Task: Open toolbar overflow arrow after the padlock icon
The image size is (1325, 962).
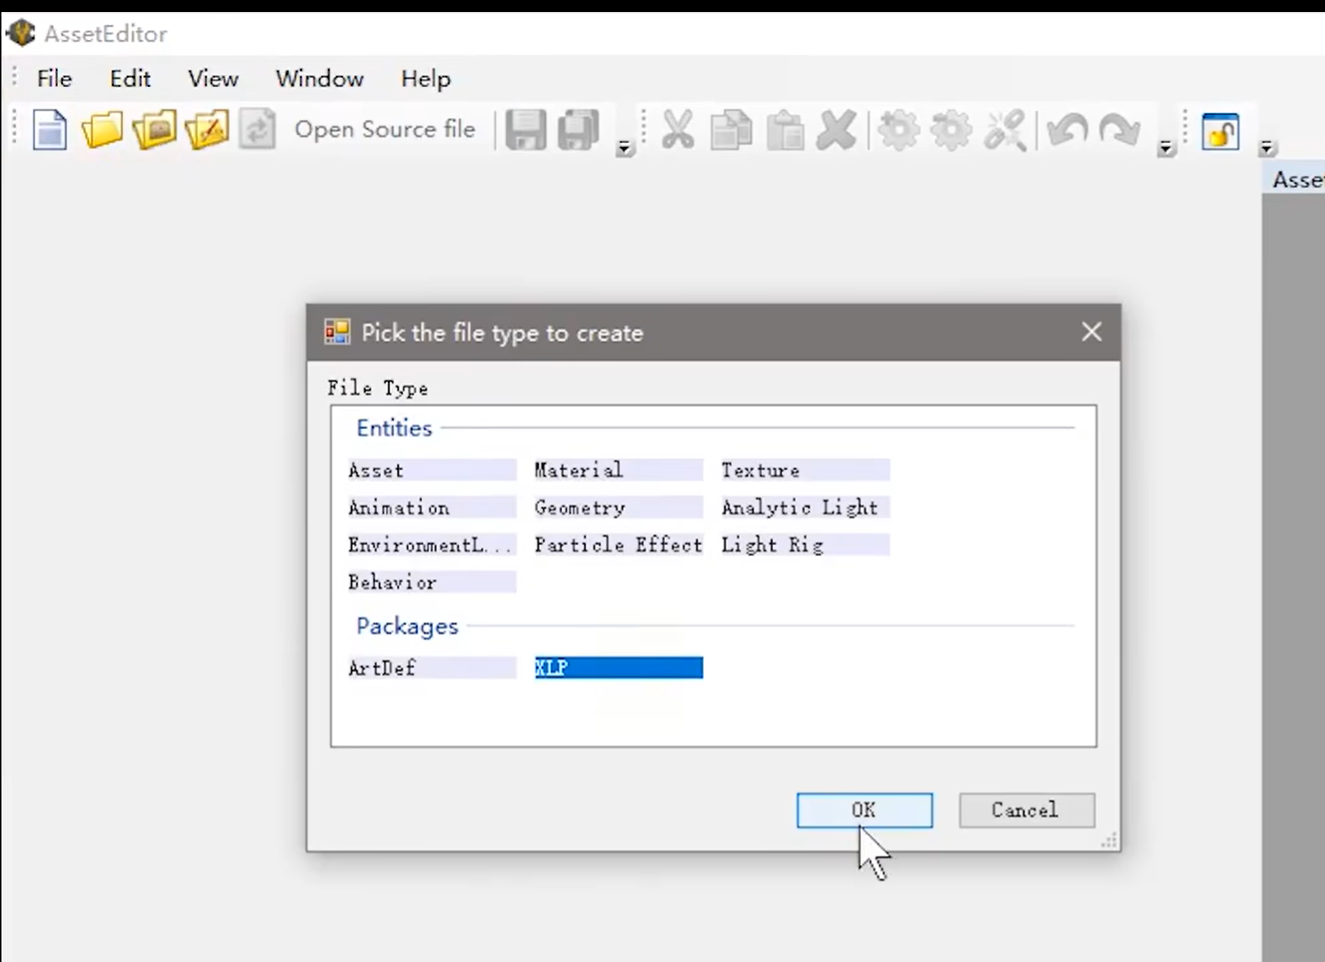Action: click(1266, 148)
